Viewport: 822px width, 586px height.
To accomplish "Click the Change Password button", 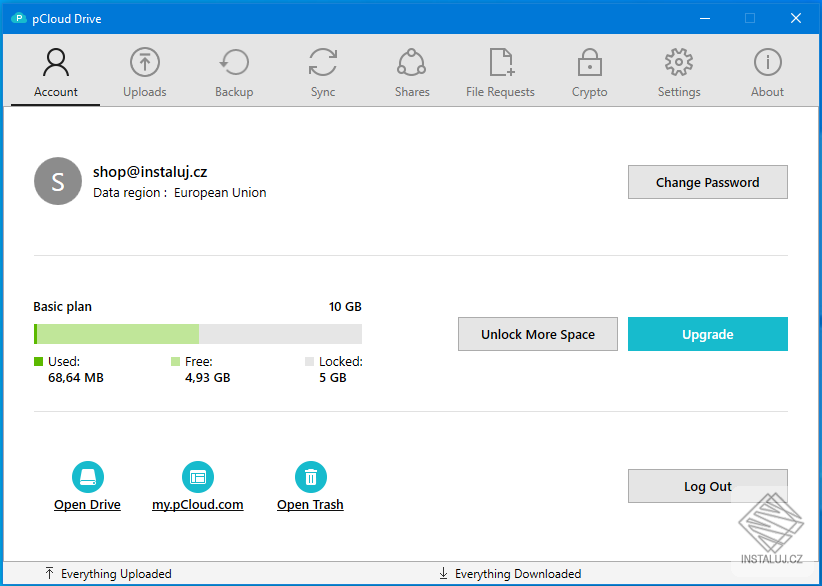I will click(x=708, y=182).
